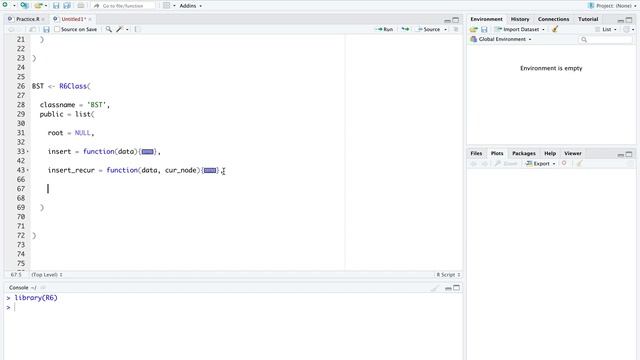The height and width of the screenshot is (360, 640).
Task: Open the Global Environment dropdown
Action: tap(501, 39)
